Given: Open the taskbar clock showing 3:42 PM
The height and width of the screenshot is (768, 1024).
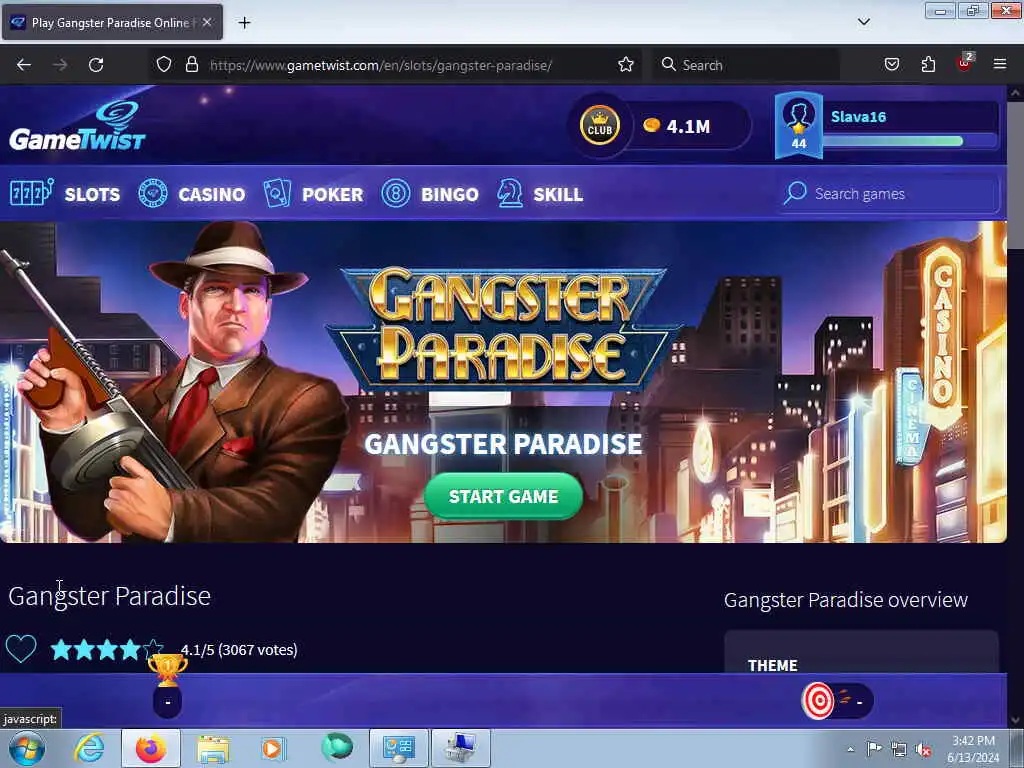Looking at the screenshot, I should [973, 749].
